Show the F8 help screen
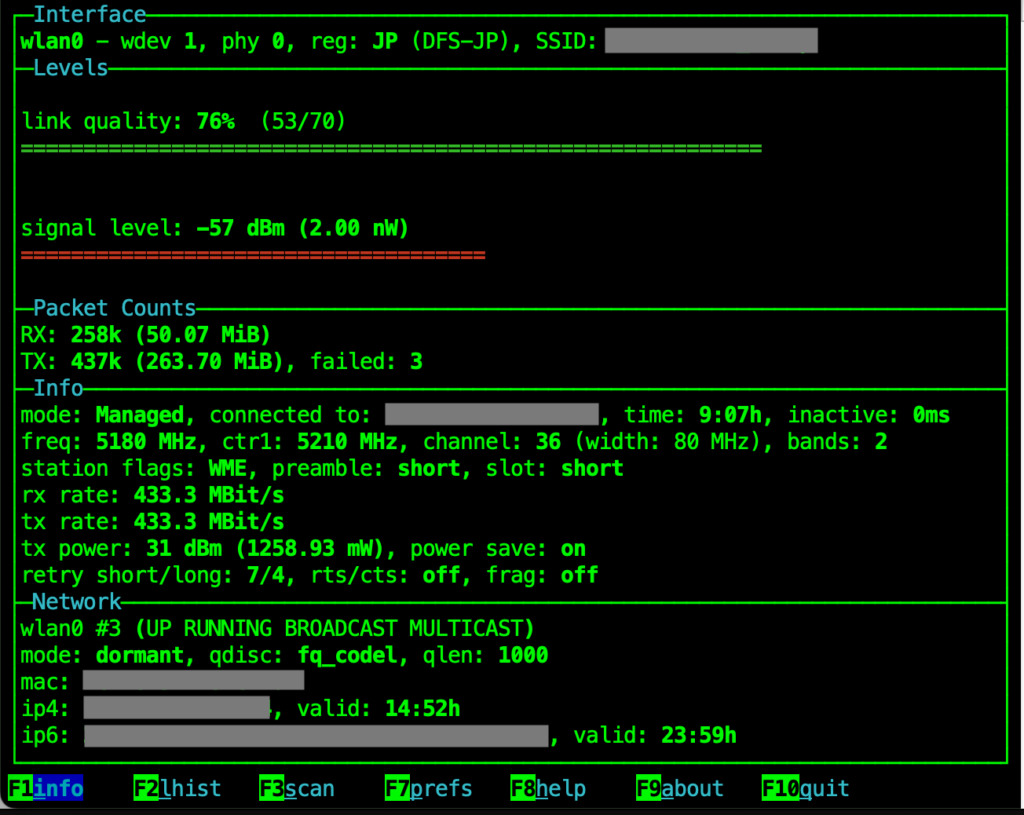This screenshot has height=815, width=1024. point(548,788)
